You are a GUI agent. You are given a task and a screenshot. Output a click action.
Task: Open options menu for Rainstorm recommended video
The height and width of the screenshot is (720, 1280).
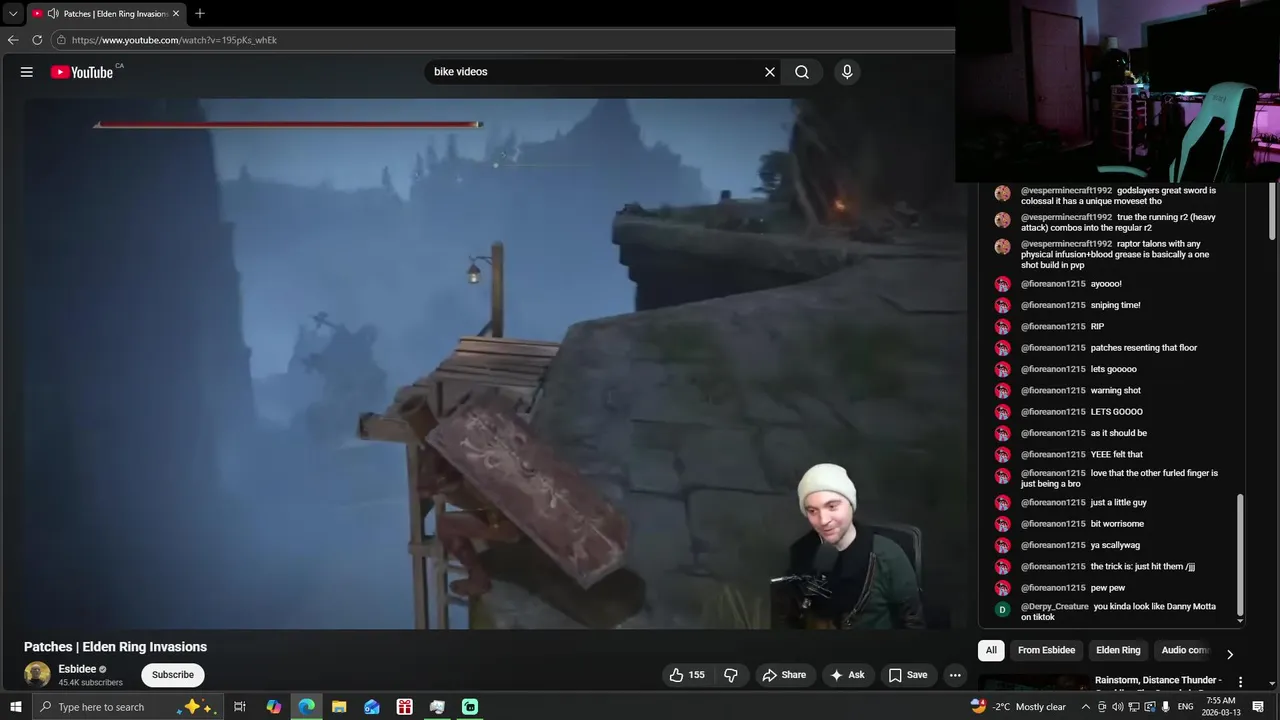1240,682
